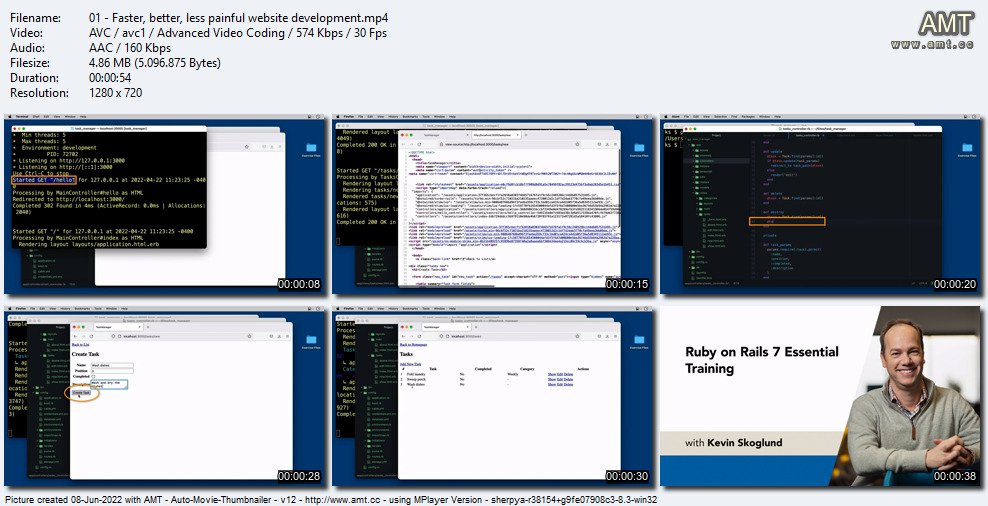
Task: Open Bookmarks menu in 00:00:30 thumbnail
Action: (410, 309)
